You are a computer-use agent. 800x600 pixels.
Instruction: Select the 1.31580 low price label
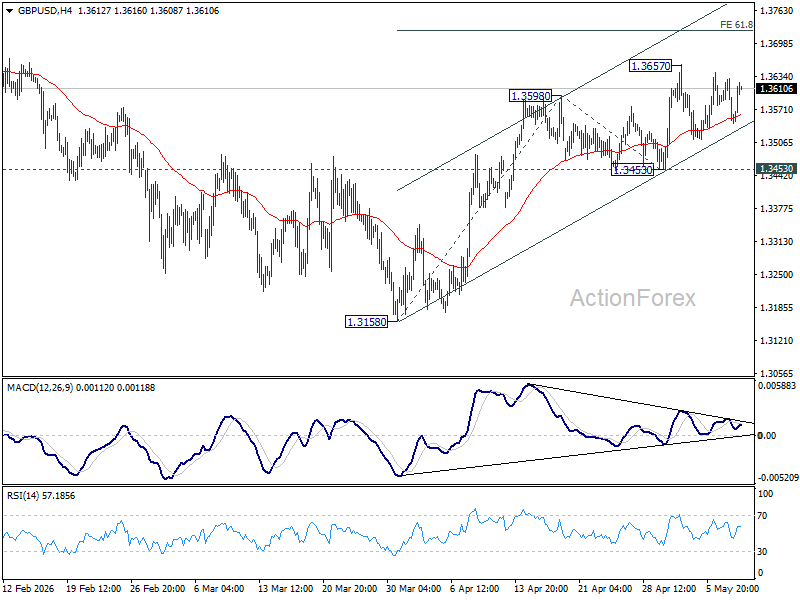(x=366, y=322)
